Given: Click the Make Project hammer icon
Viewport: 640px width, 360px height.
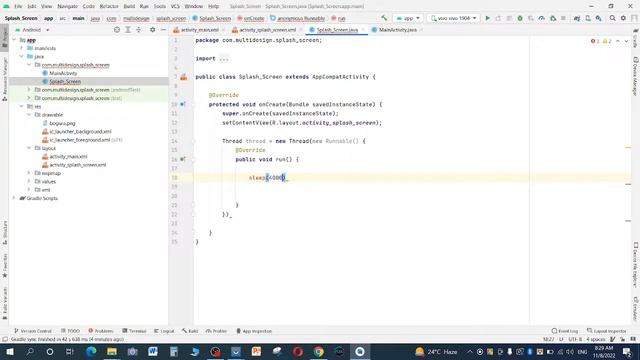Looking at the screenshot, I should pyautogui.click(x=384, y=18).
